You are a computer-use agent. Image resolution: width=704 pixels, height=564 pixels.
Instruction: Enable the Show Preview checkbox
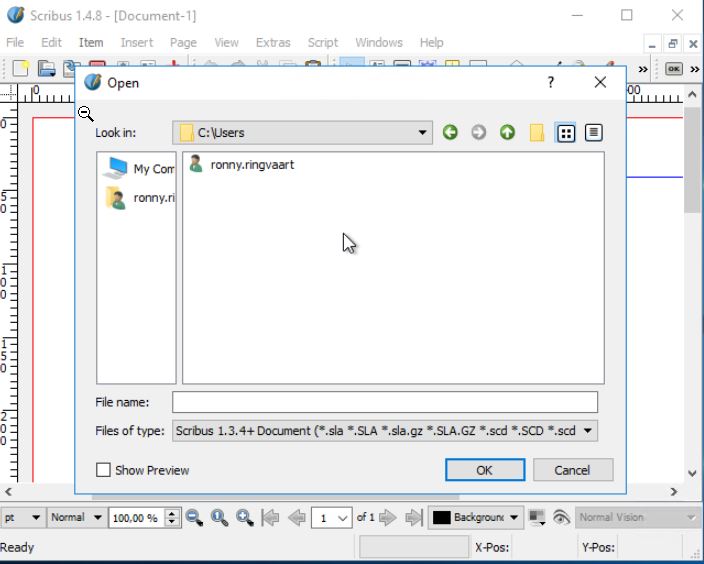pos(103,470)
